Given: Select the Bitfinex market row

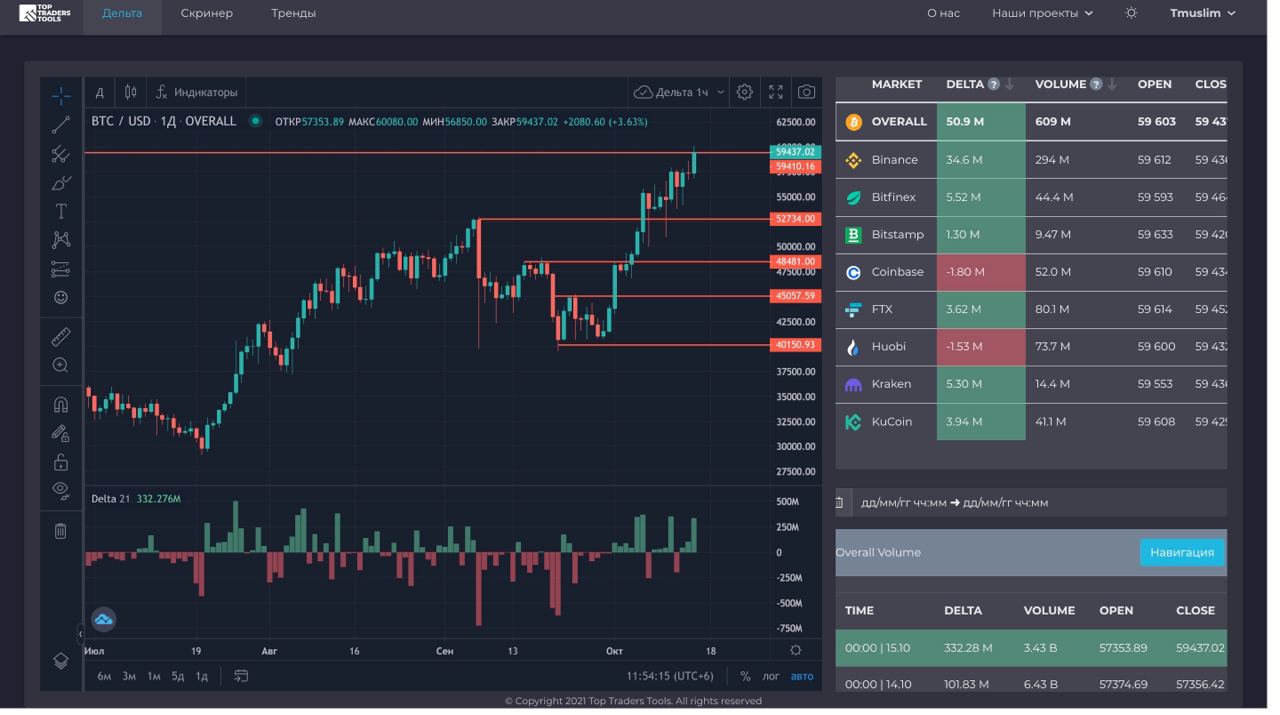Looking at the screenshot, I should [x=1031, y=197].
